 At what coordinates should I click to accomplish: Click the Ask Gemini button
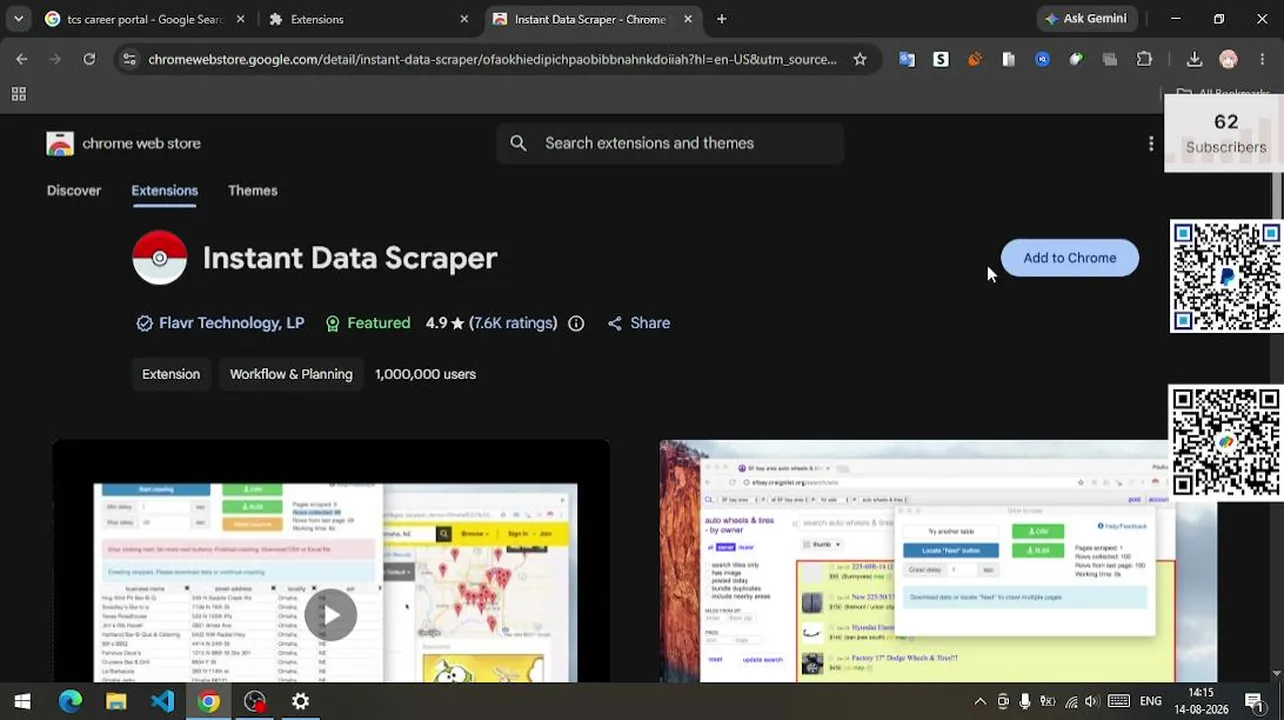pos(1085,19)
